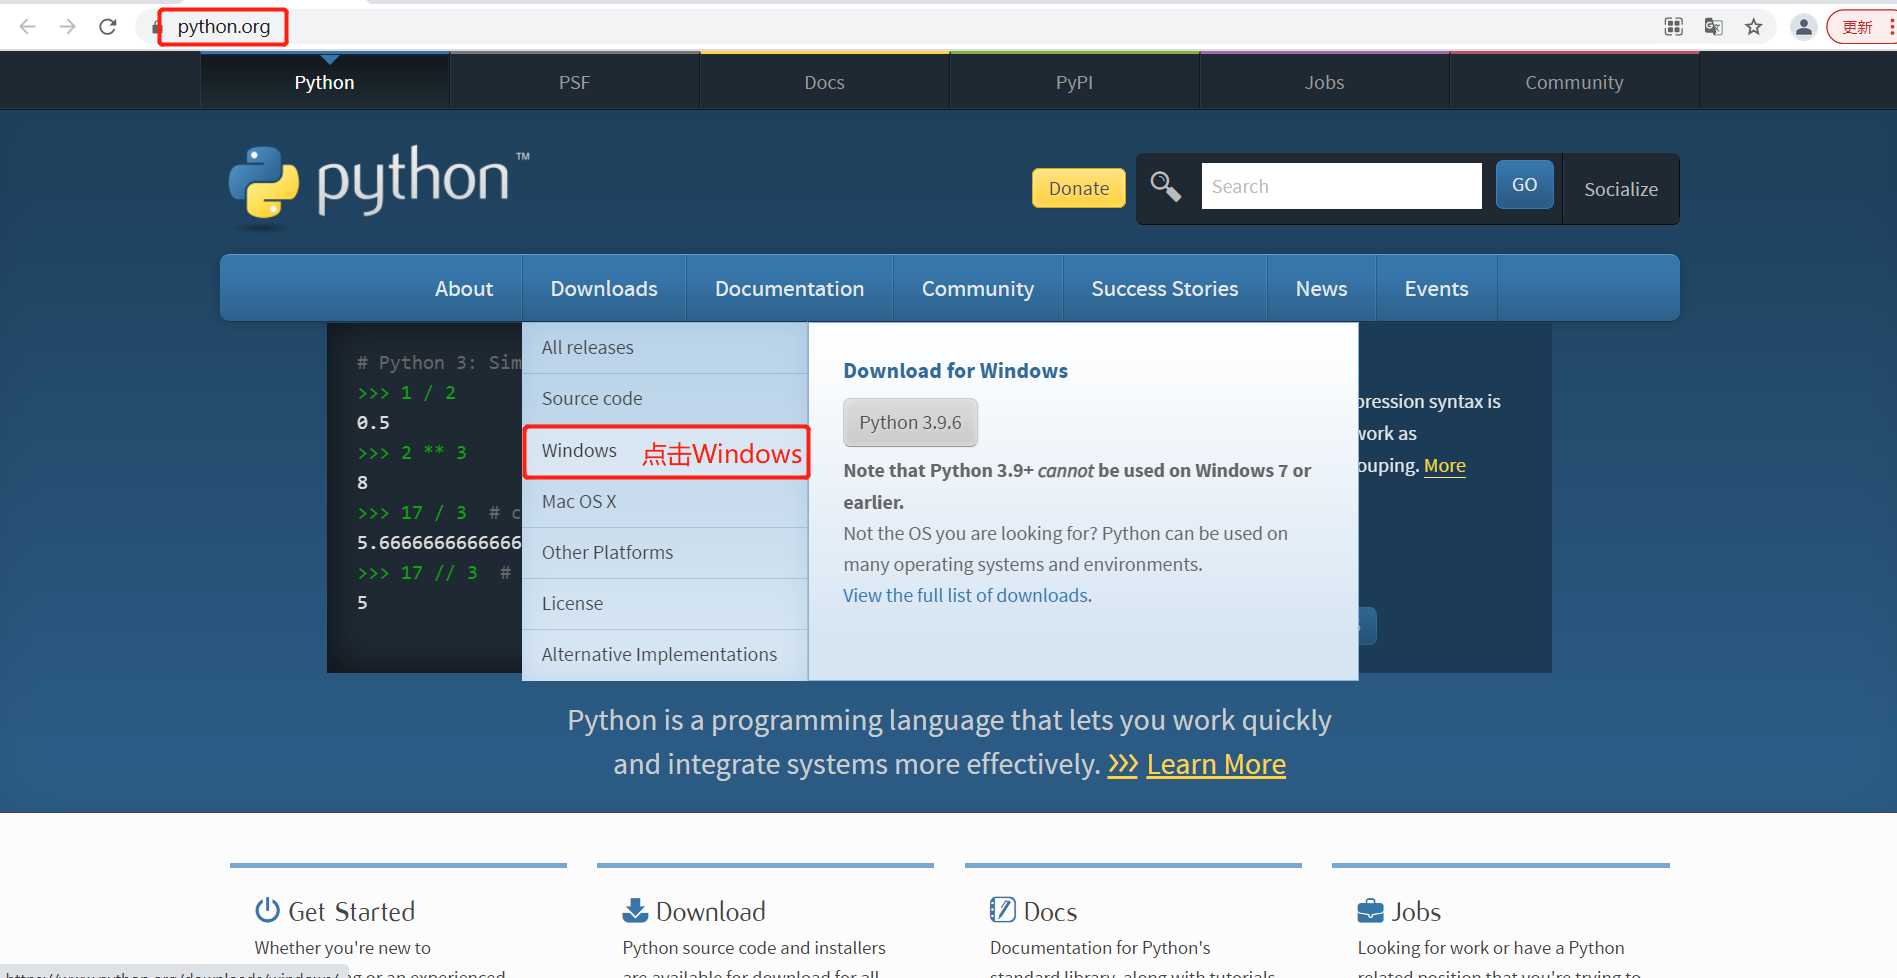
Task: Open the Community navigation menu
Action: point(977,288)
